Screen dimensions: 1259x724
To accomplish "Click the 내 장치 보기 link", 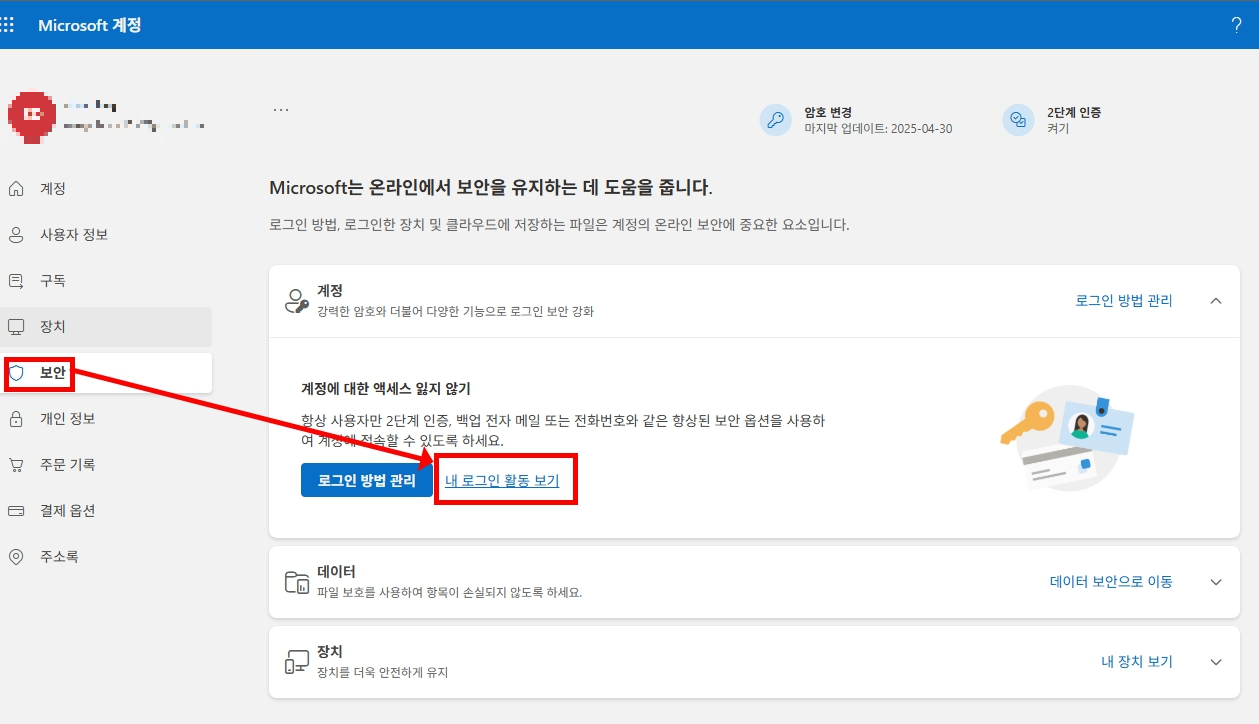I will [1137, 662].
